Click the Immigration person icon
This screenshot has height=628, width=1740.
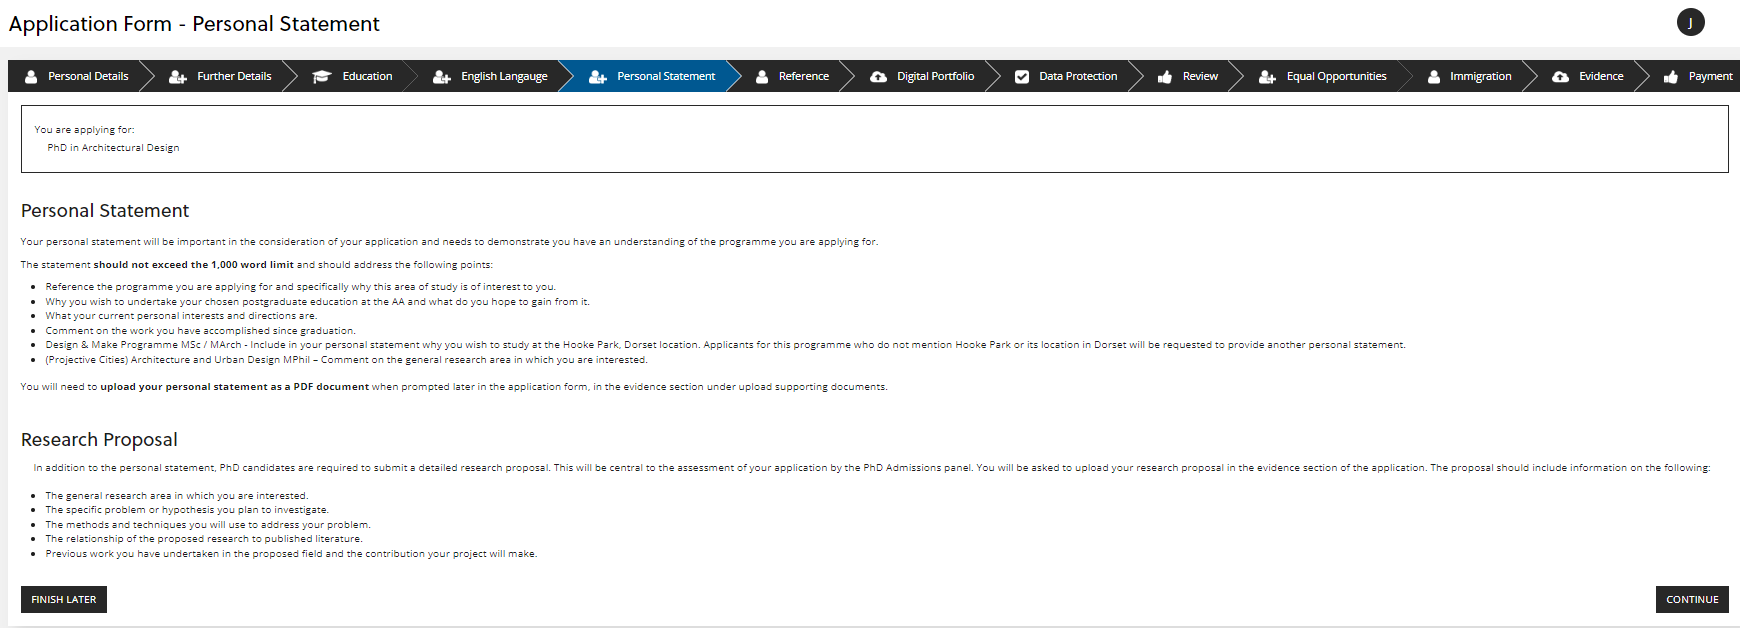pos(1434,77)
